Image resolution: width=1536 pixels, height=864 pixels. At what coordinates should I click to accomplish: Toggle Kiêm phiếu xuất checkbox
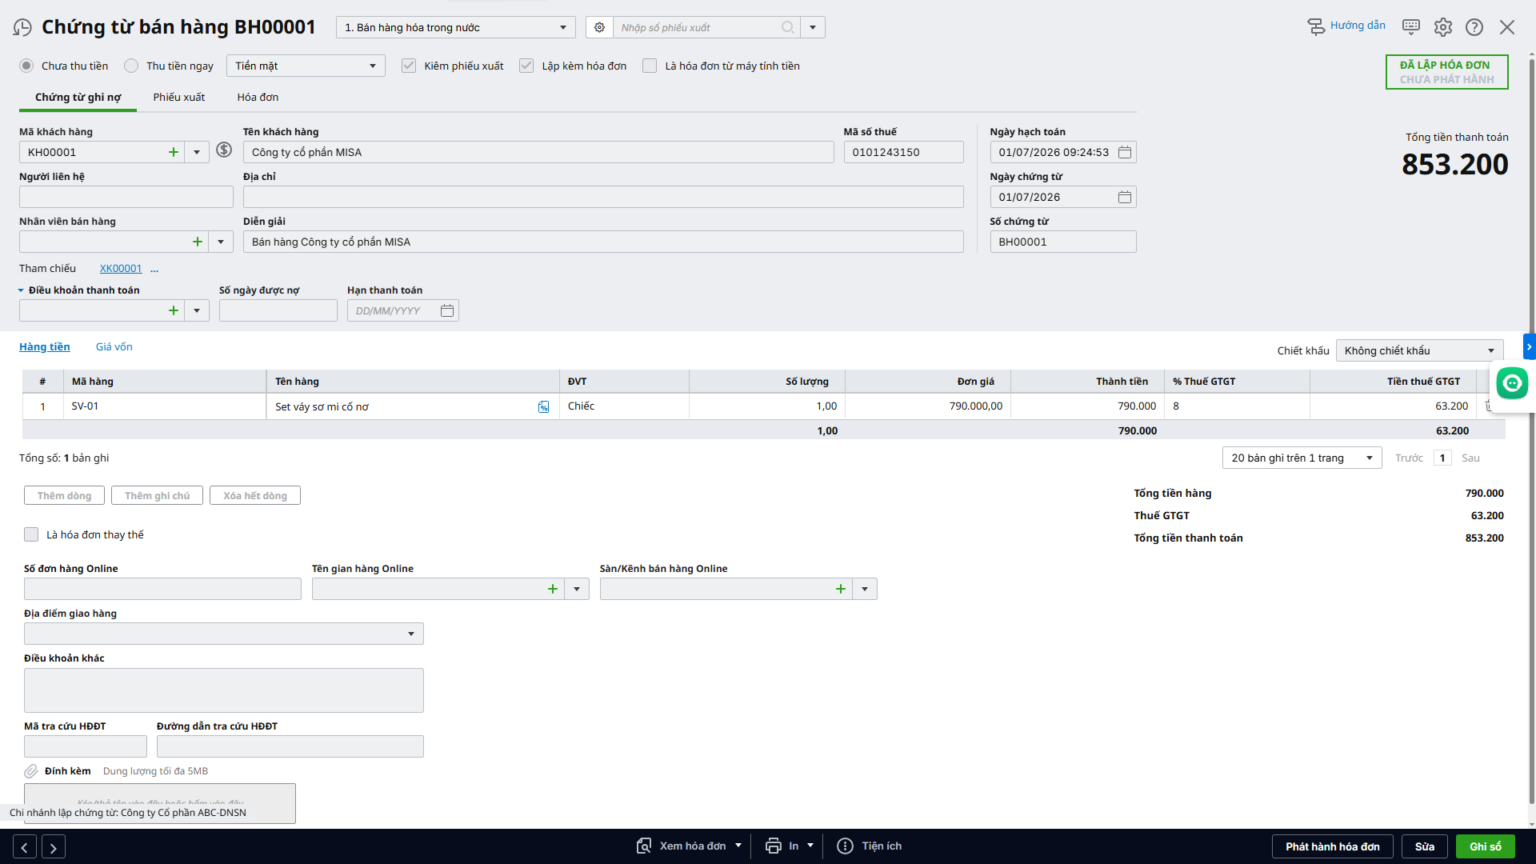[x=408, y=66]
